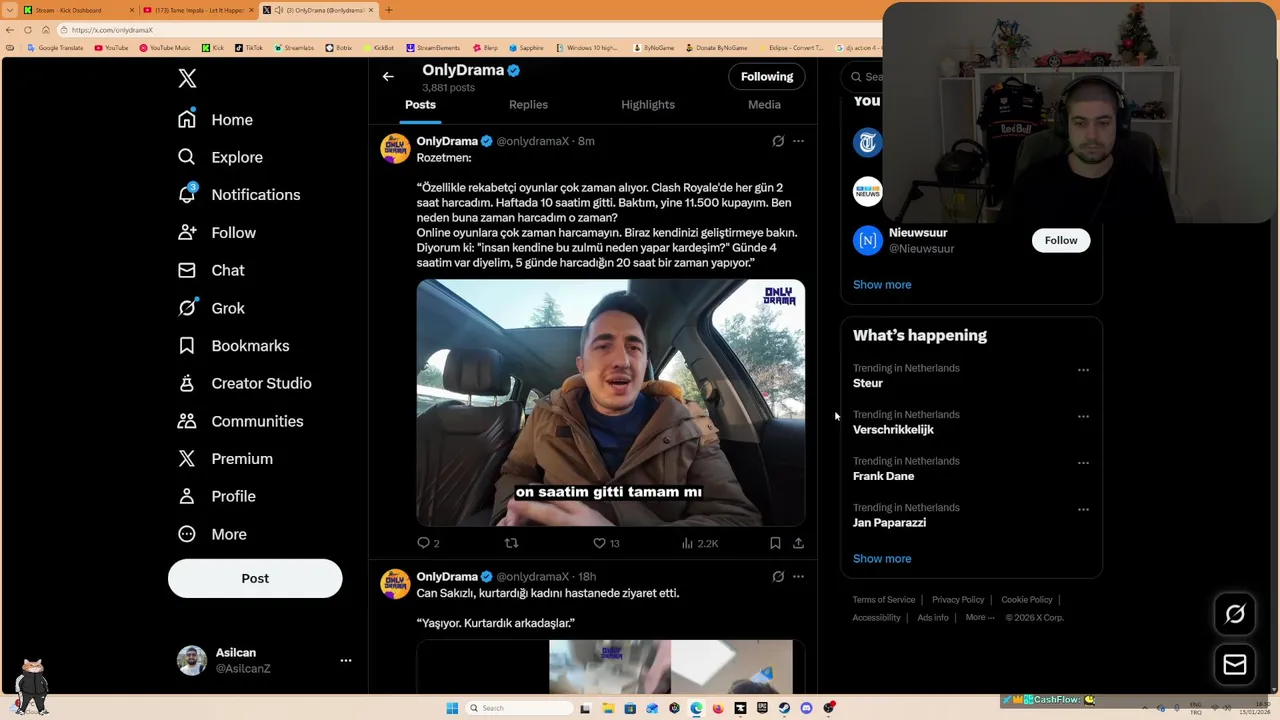Screen dimensions: 1280x720
Task: Open Explore from the sidebar
Action: (x=220, y=157)
